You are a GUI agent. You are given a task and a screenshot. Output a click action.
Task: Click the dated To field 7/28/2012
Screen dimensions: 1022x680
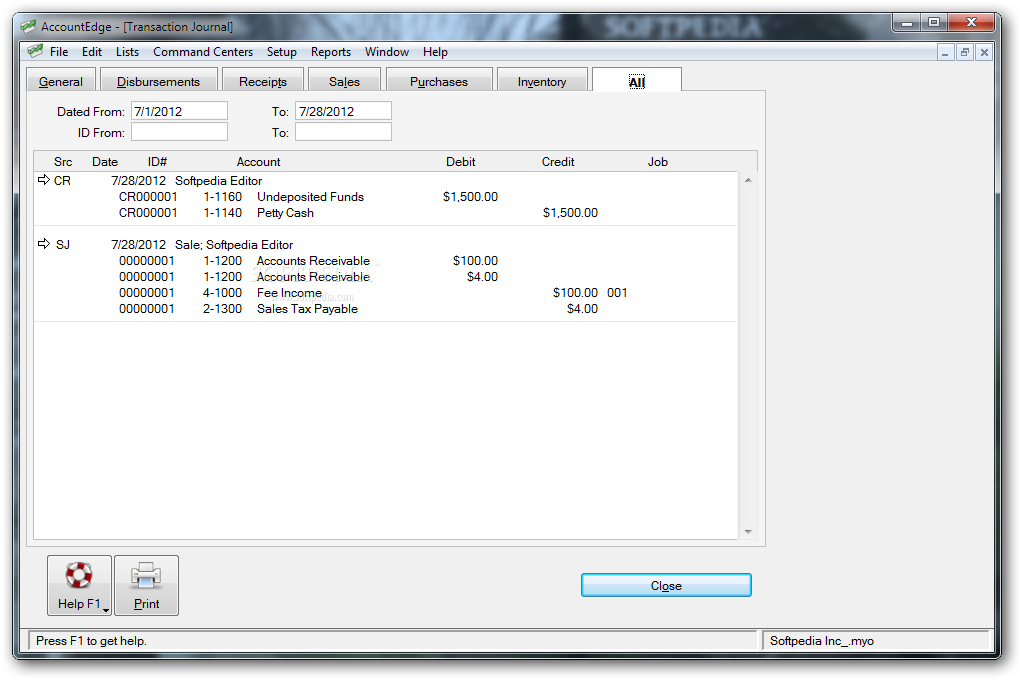343,111
